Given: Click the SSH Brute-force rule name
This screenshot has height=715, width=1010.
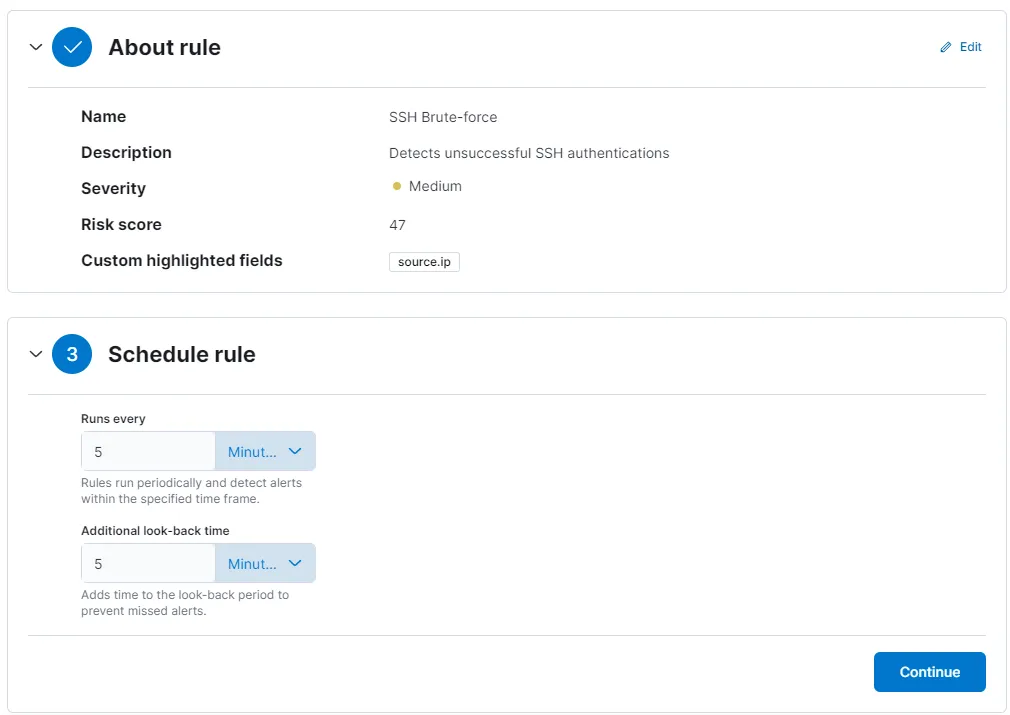Looking at the screenshot, I should (x=443, y=117).
